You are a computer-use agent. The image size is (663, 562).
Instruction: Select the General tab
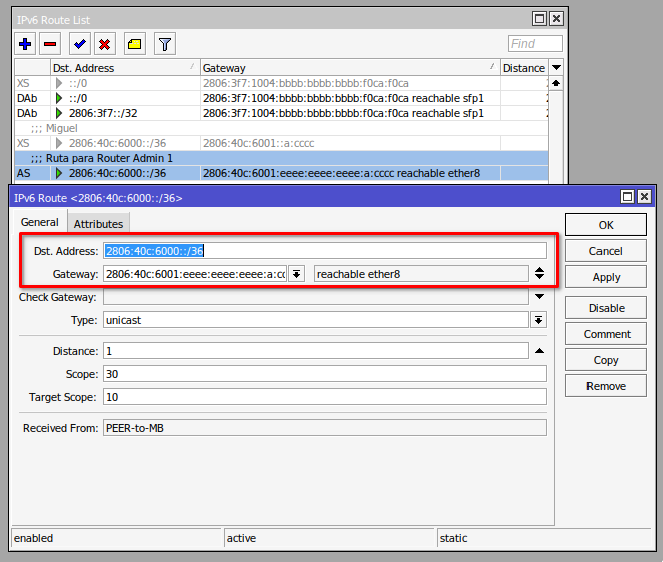click(x=40, y=223)
